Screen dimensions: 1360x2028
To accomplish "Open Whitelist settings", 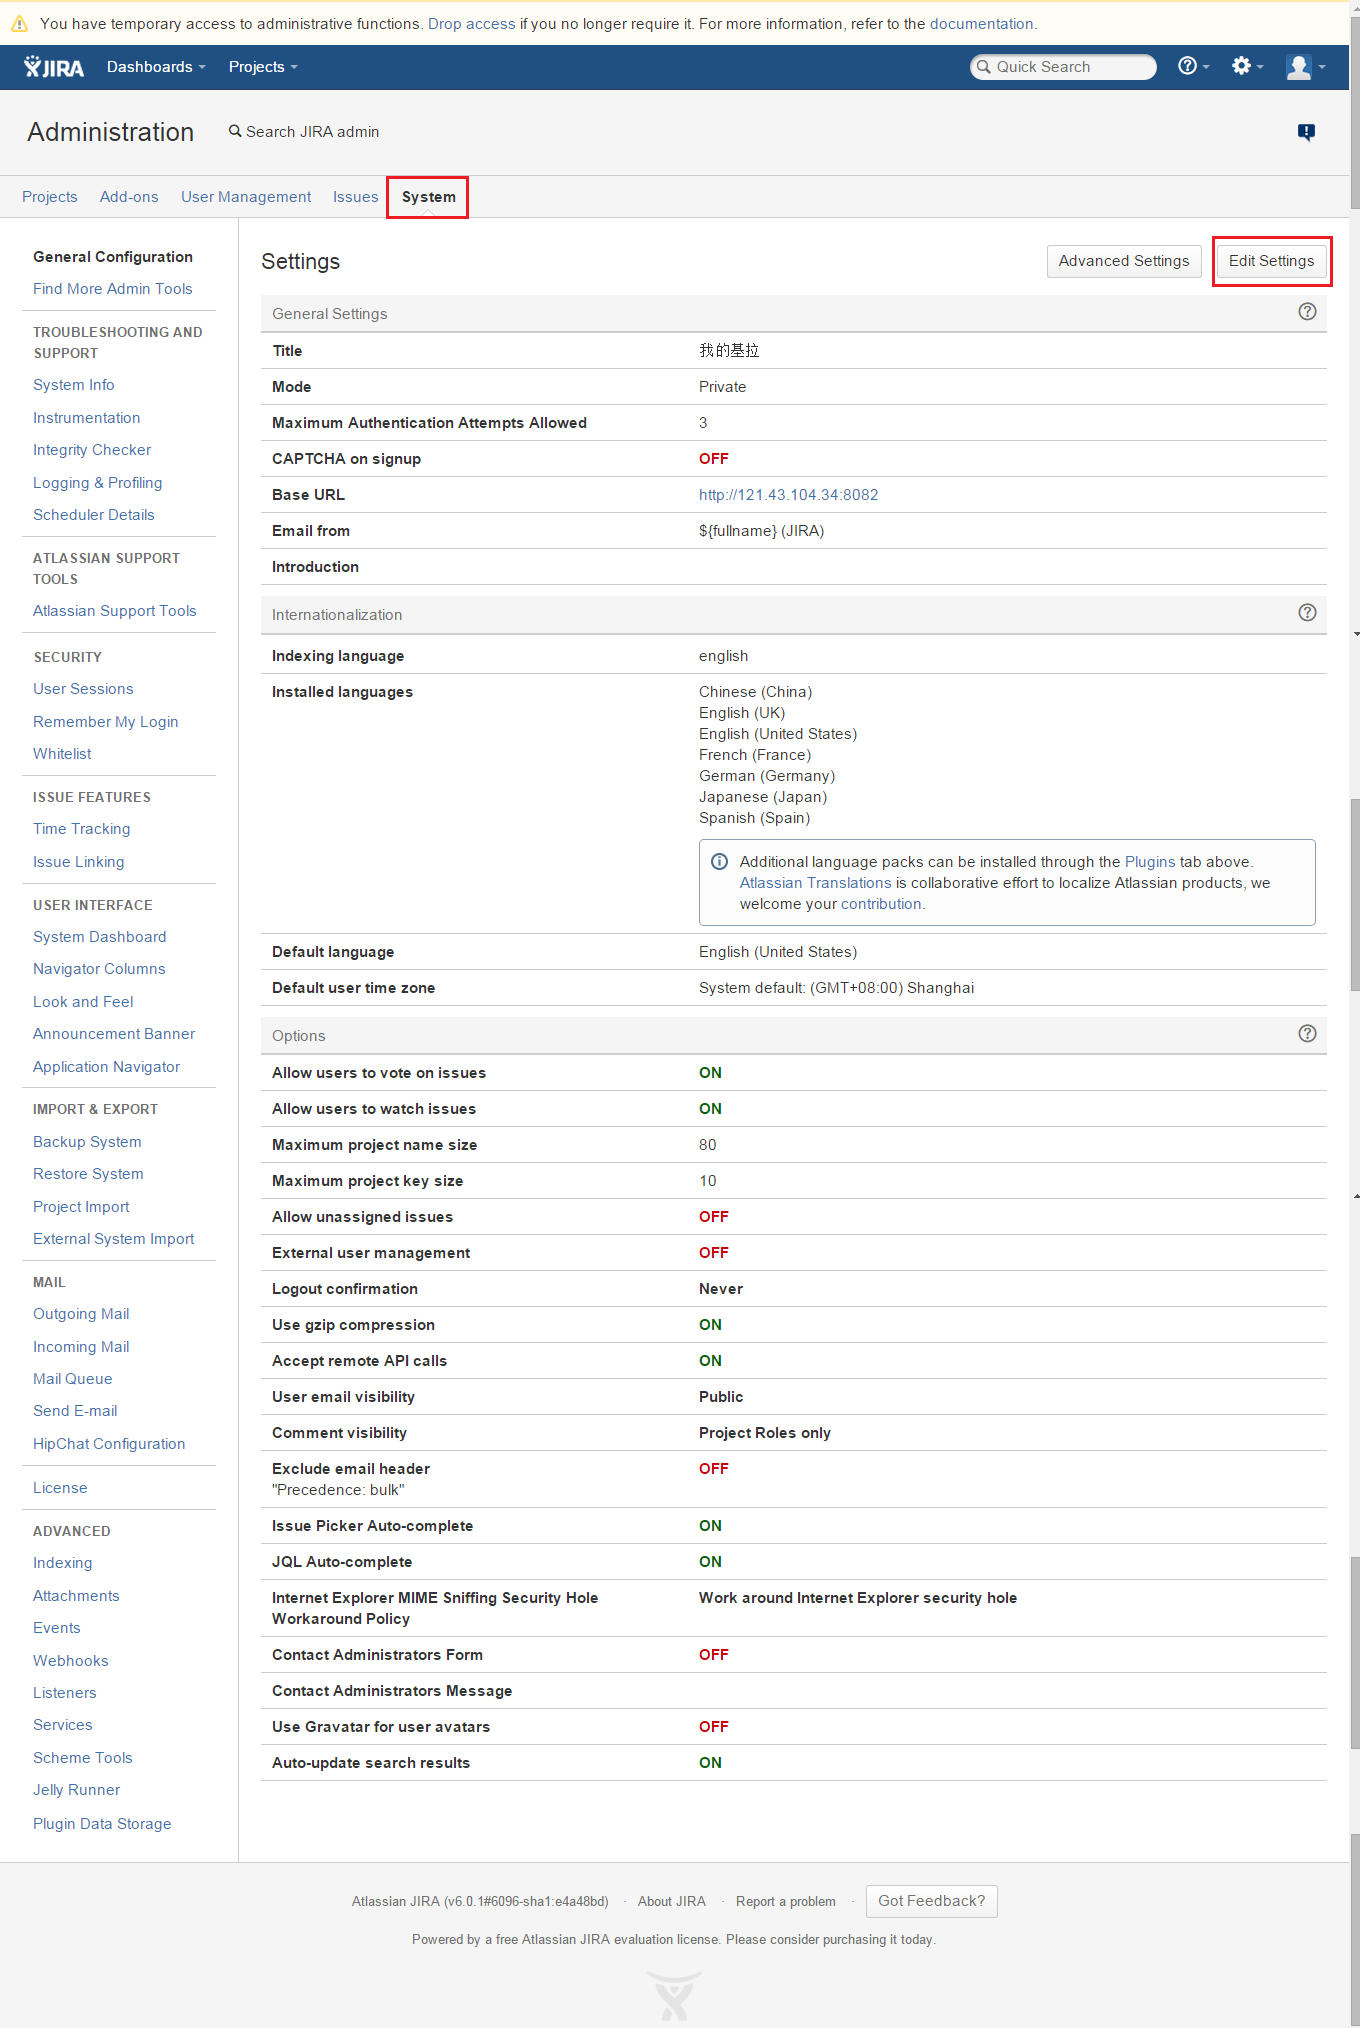I will [62, 754].
